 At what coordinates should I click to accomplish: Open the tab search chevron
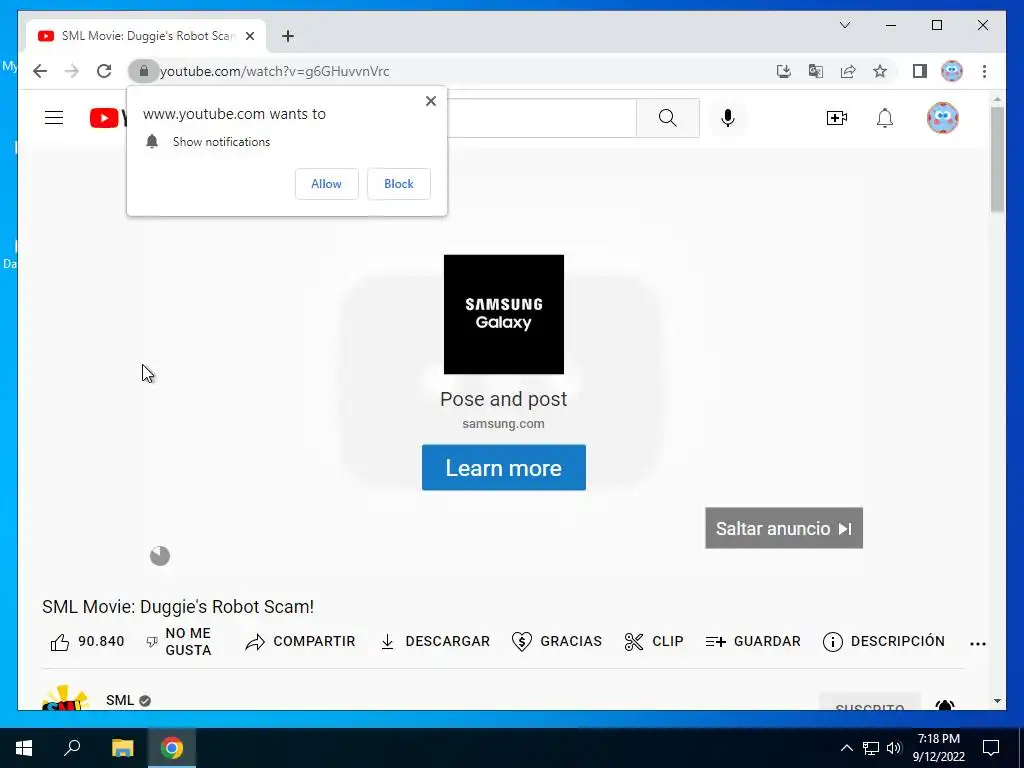point(845,25)
